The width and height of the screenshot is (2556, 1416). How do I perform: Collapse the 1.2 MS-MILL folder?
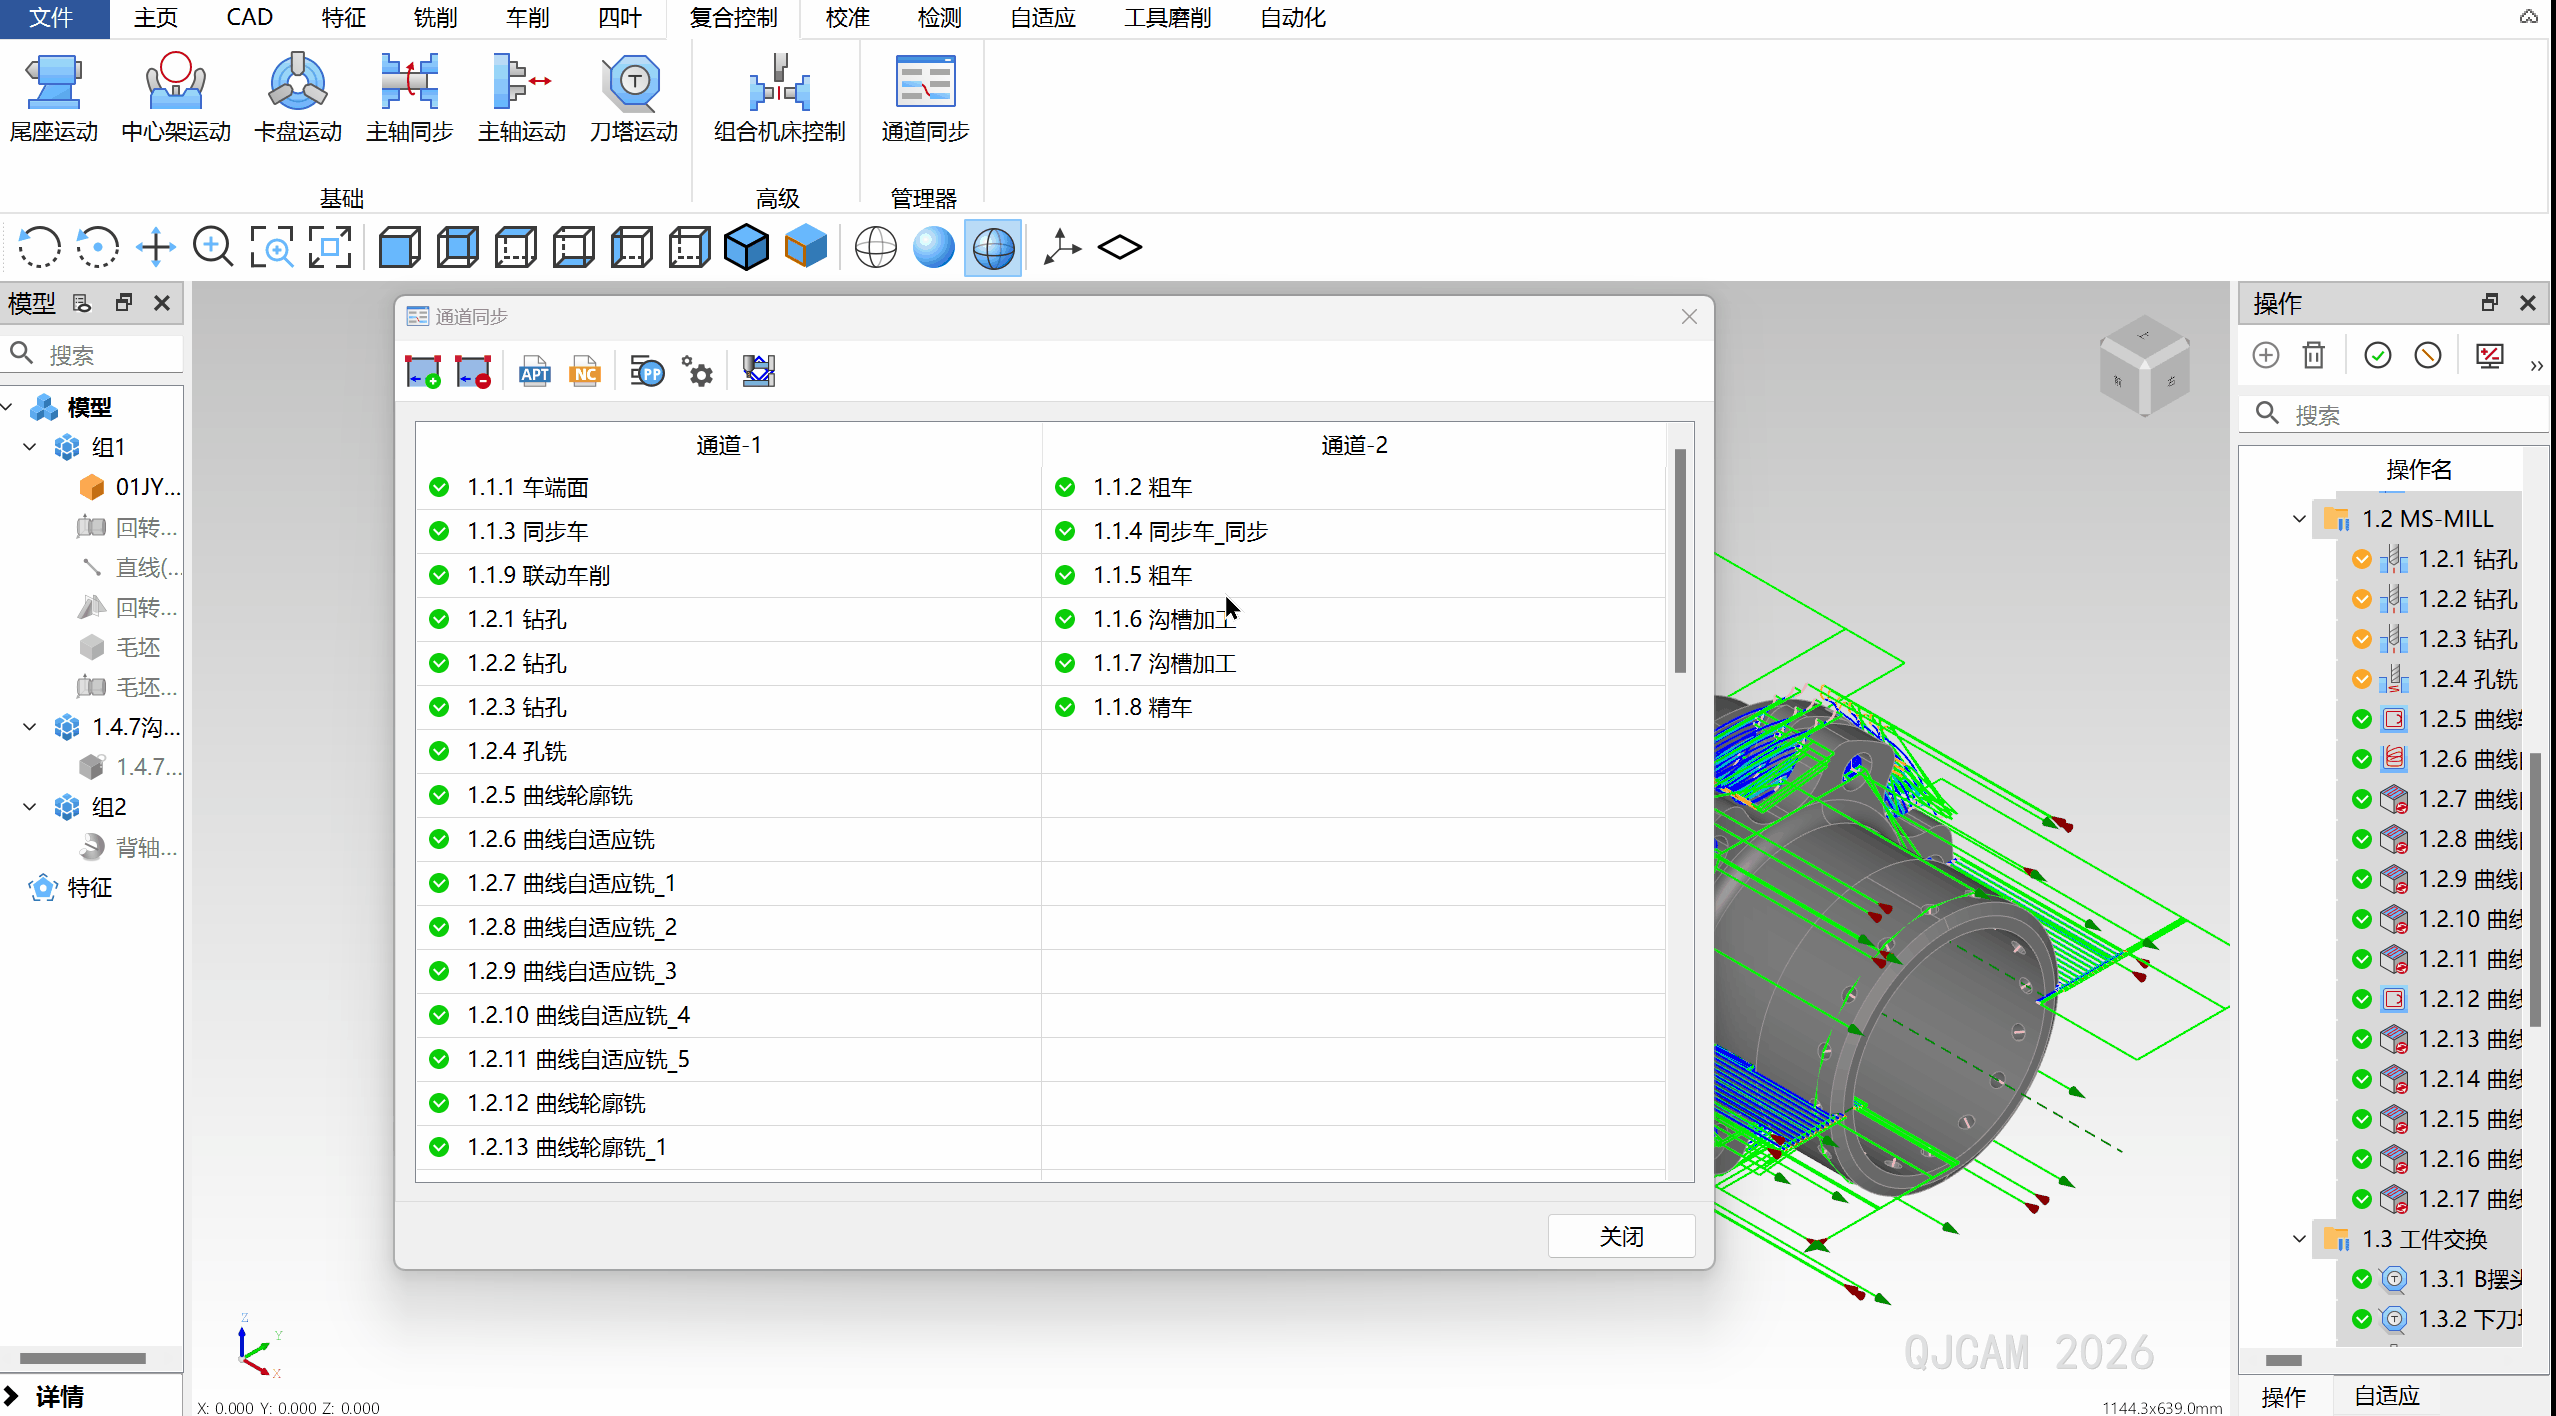click(x=2299, y=519)
